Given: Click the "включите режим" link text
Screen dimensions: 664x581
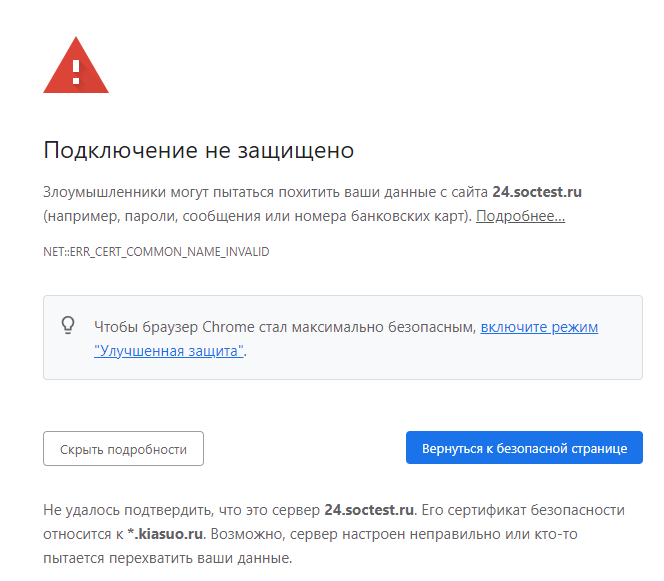Looking at the screenshot, I should 539,327.
